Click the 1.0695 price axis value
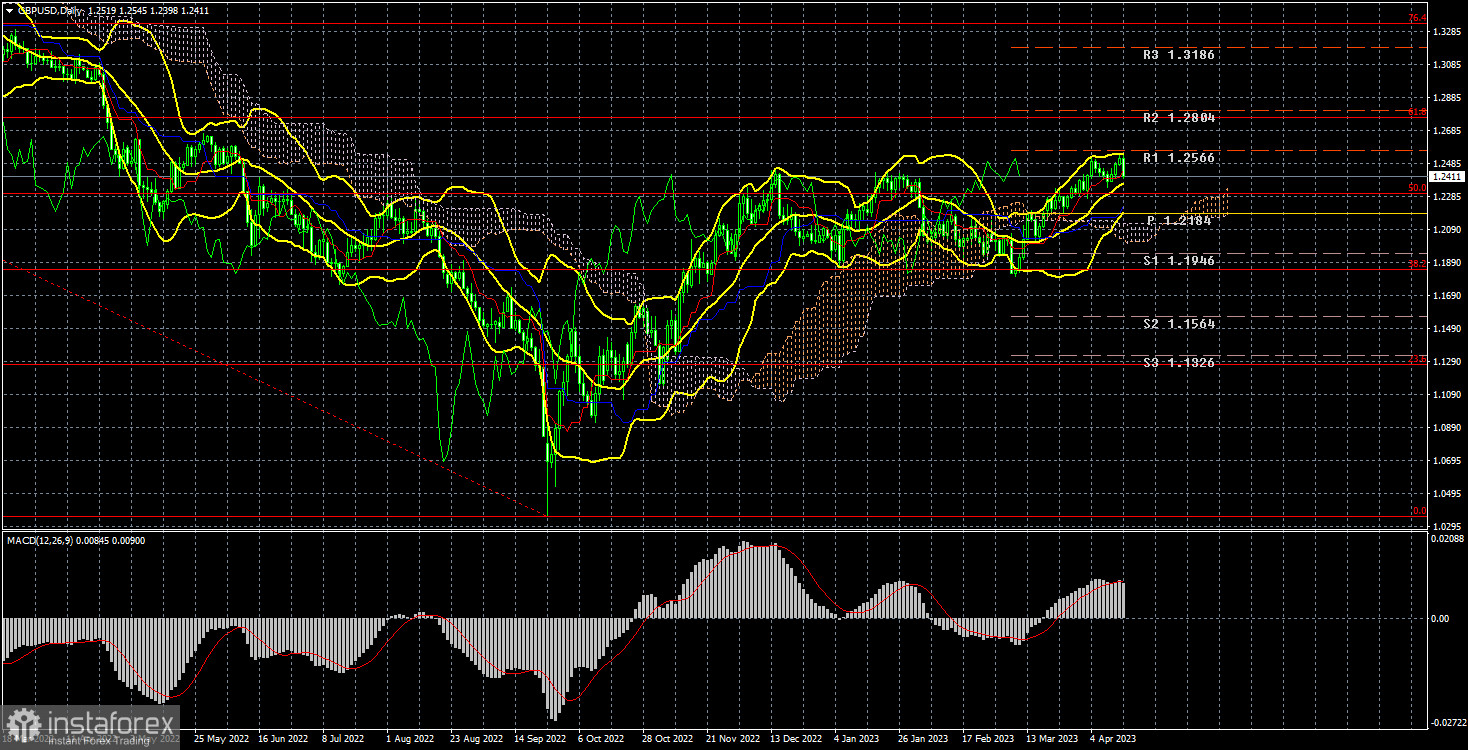The image size is (1468, 750). coord(1446,461)
